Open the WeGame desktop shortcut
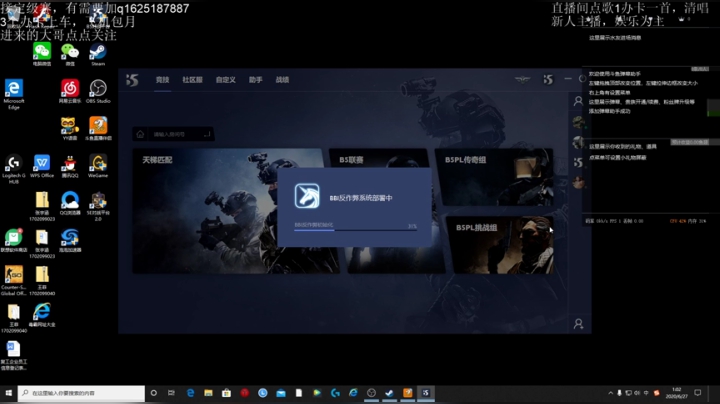The image size is (720, 404). (98, 166)
